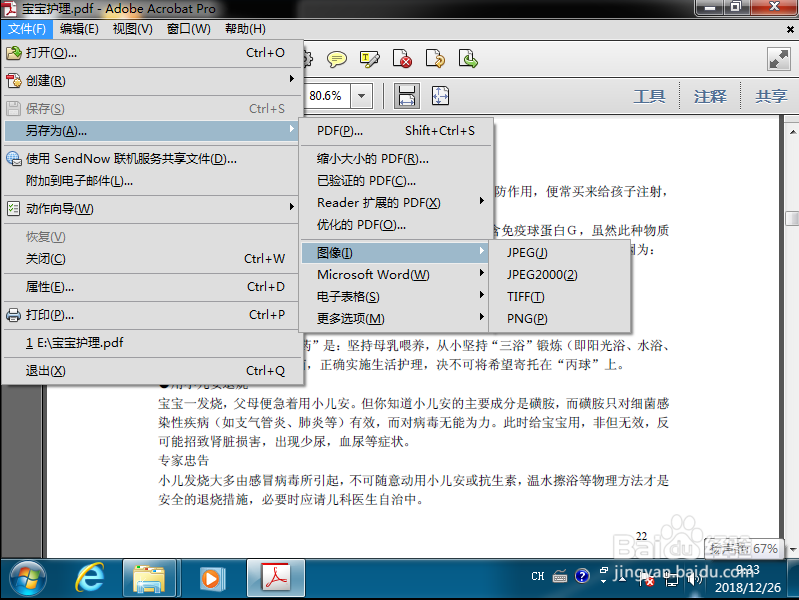Open the Windows Start button
Image resolution: width=799 pixels, height=600 pixels.
click(28, 579)
